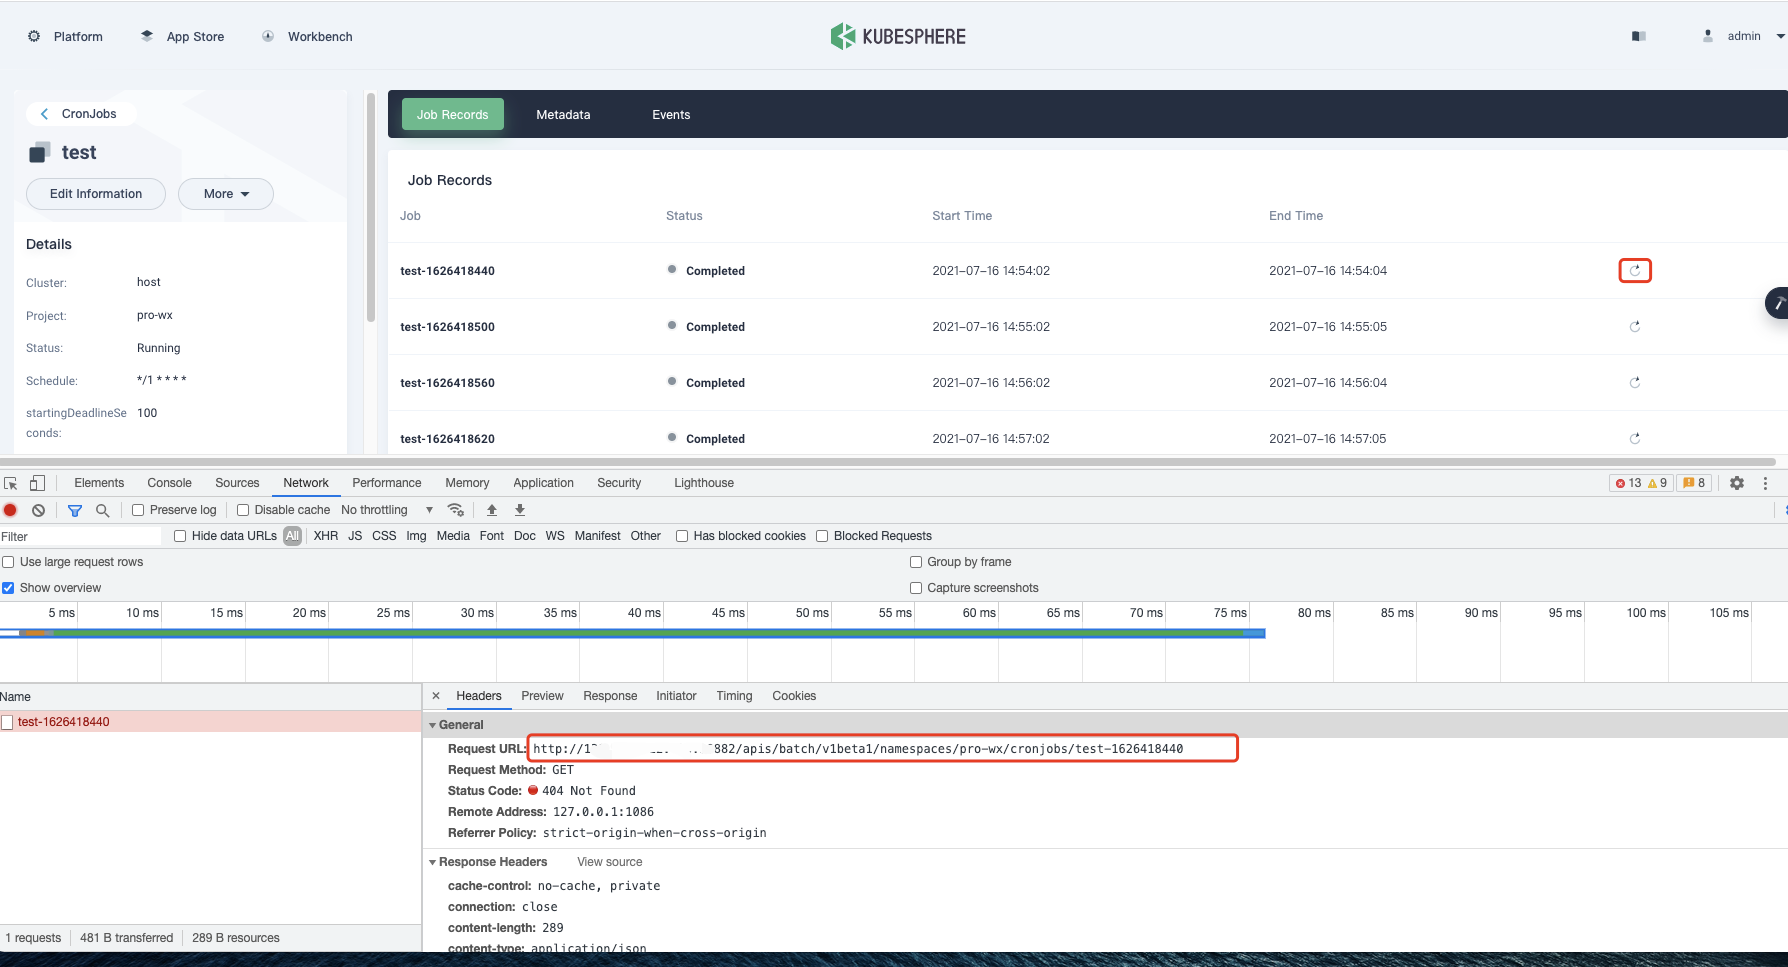The height and width of the screenshot is (967, 1788).
Task: Open DevTools settings gear
Action: (x=1737, y=483)
